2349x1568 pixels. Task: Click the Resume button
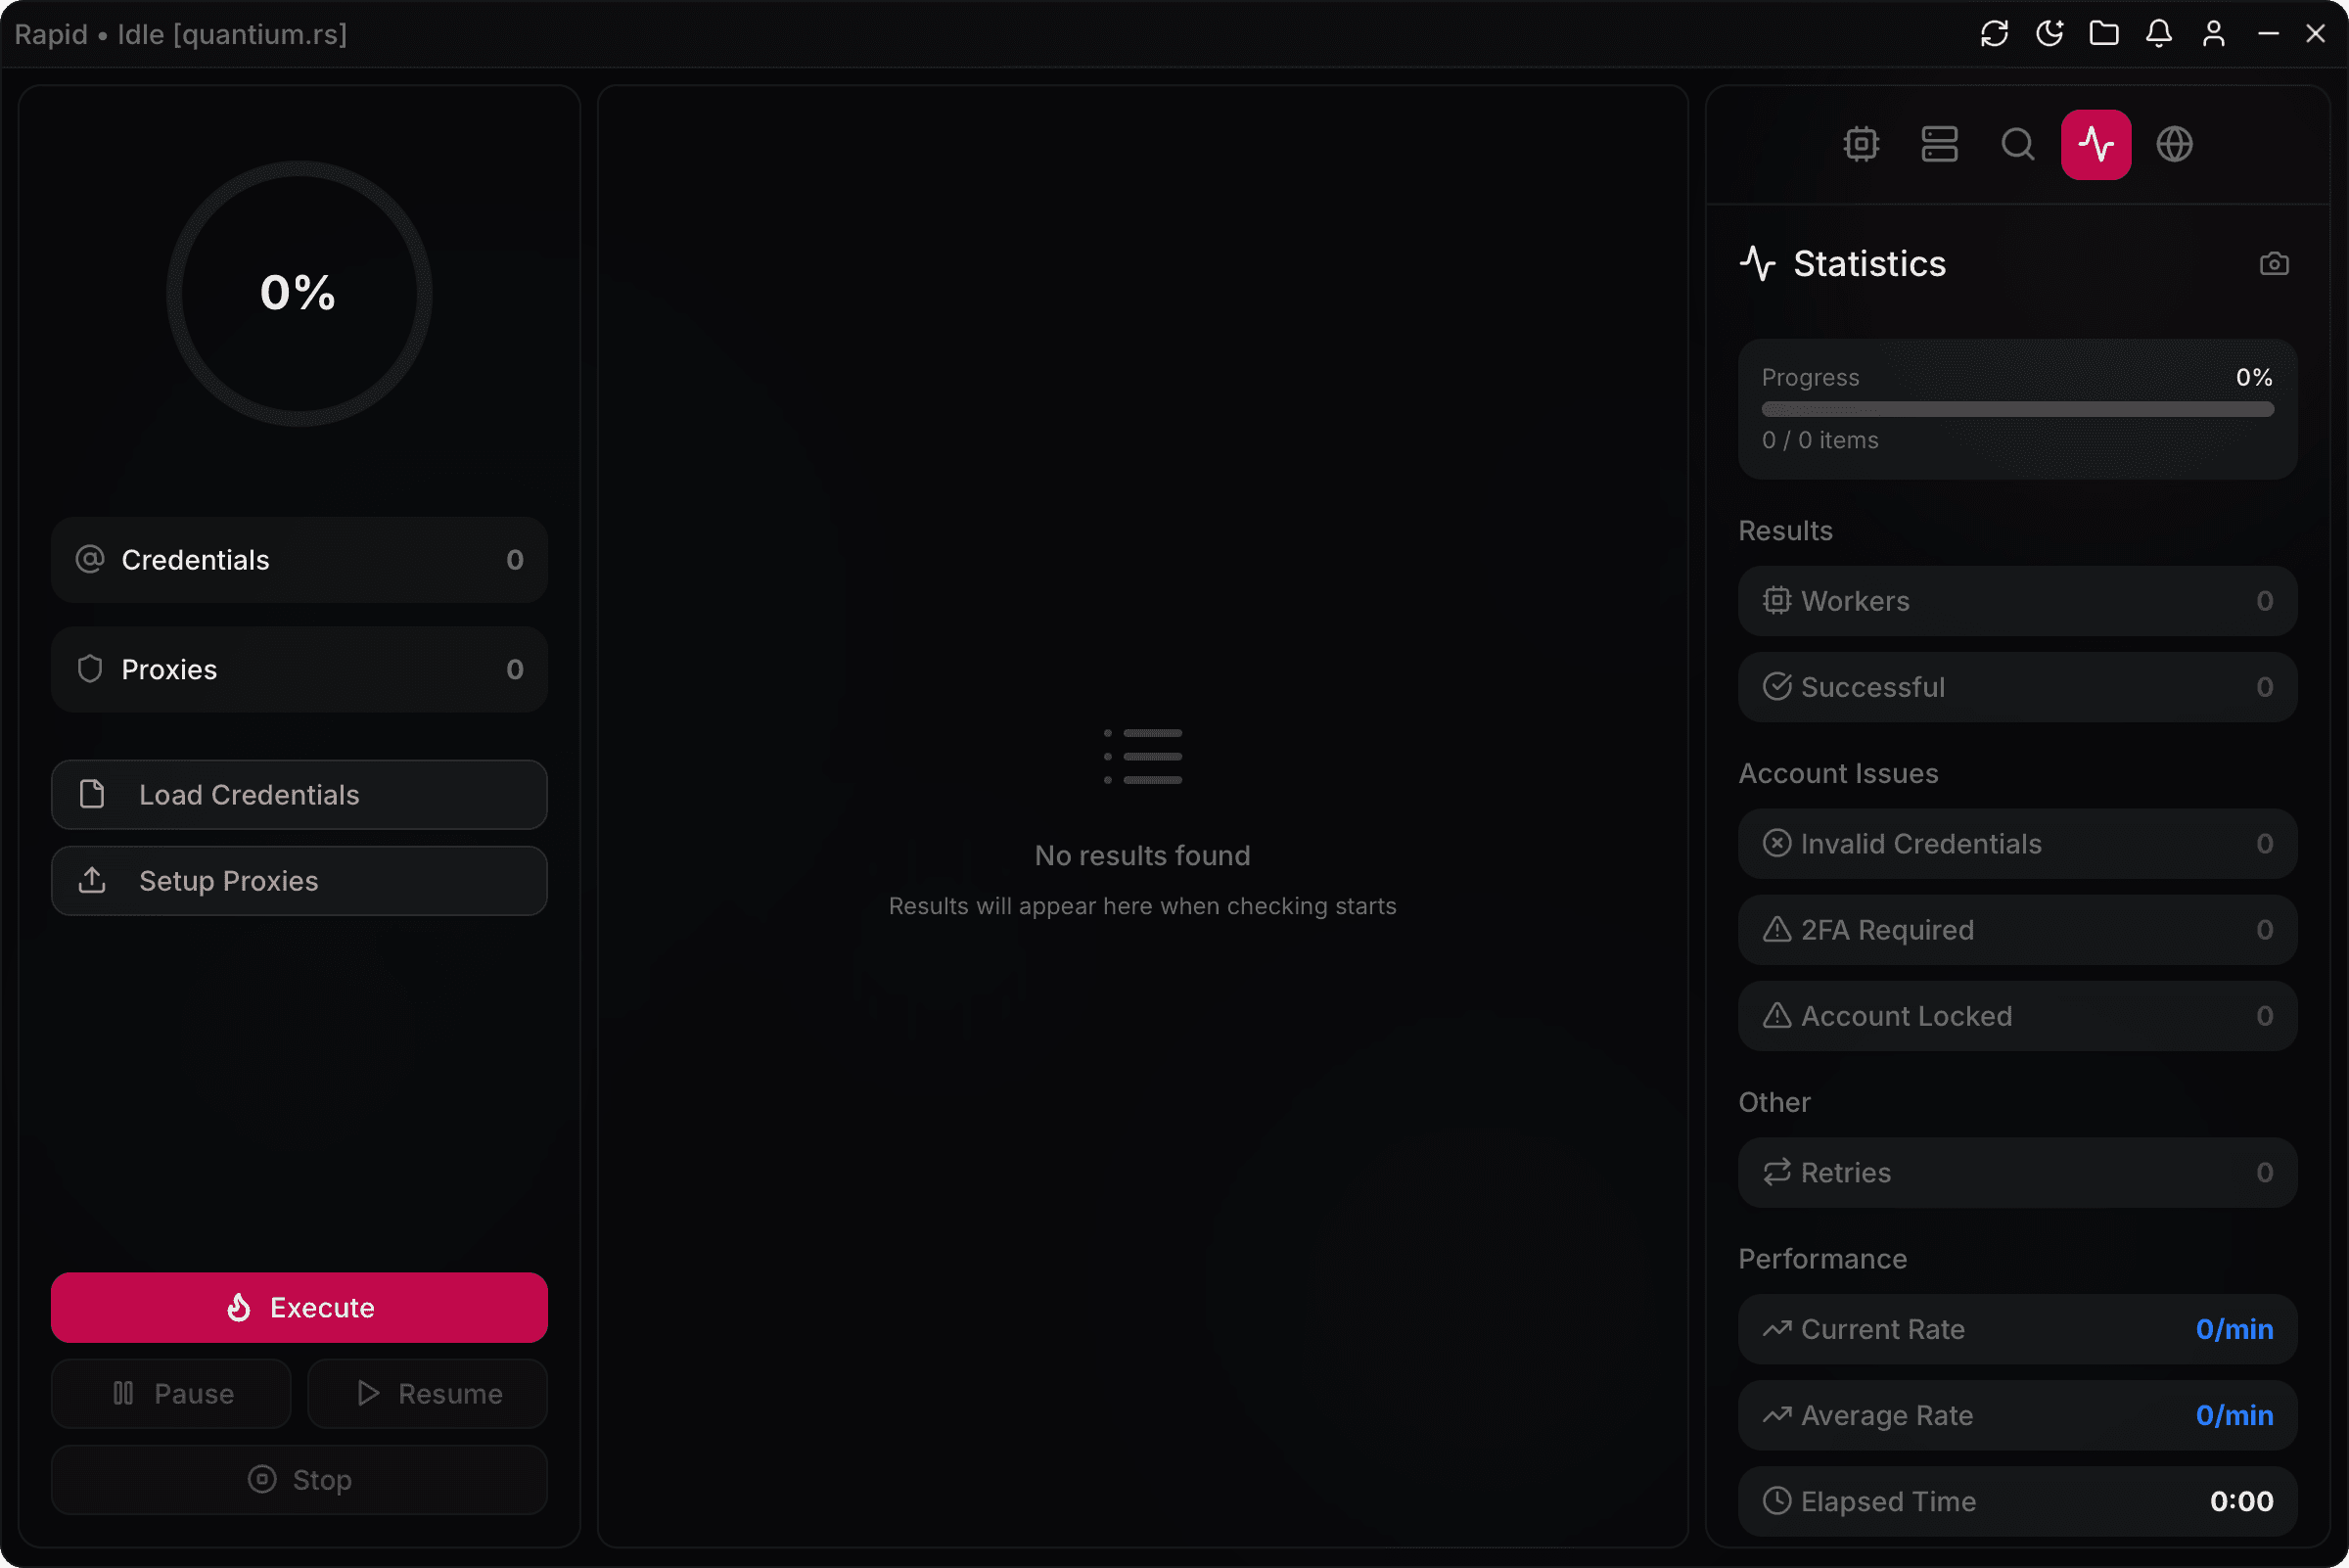click(427, 1394)
